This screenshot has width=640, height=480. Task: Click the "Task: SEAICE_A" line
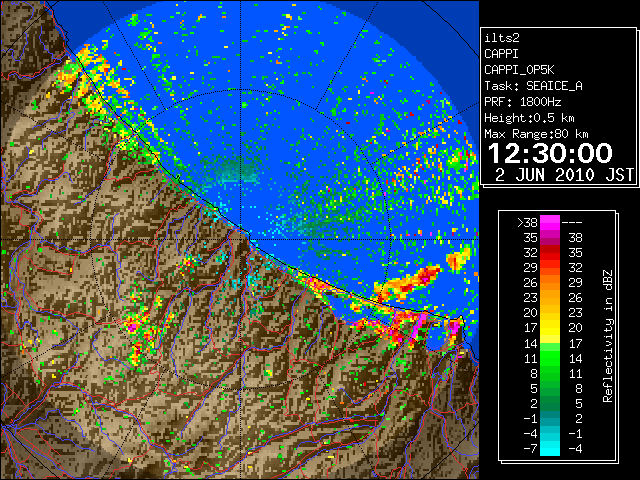pyautogui.click(x=533, y=86)
